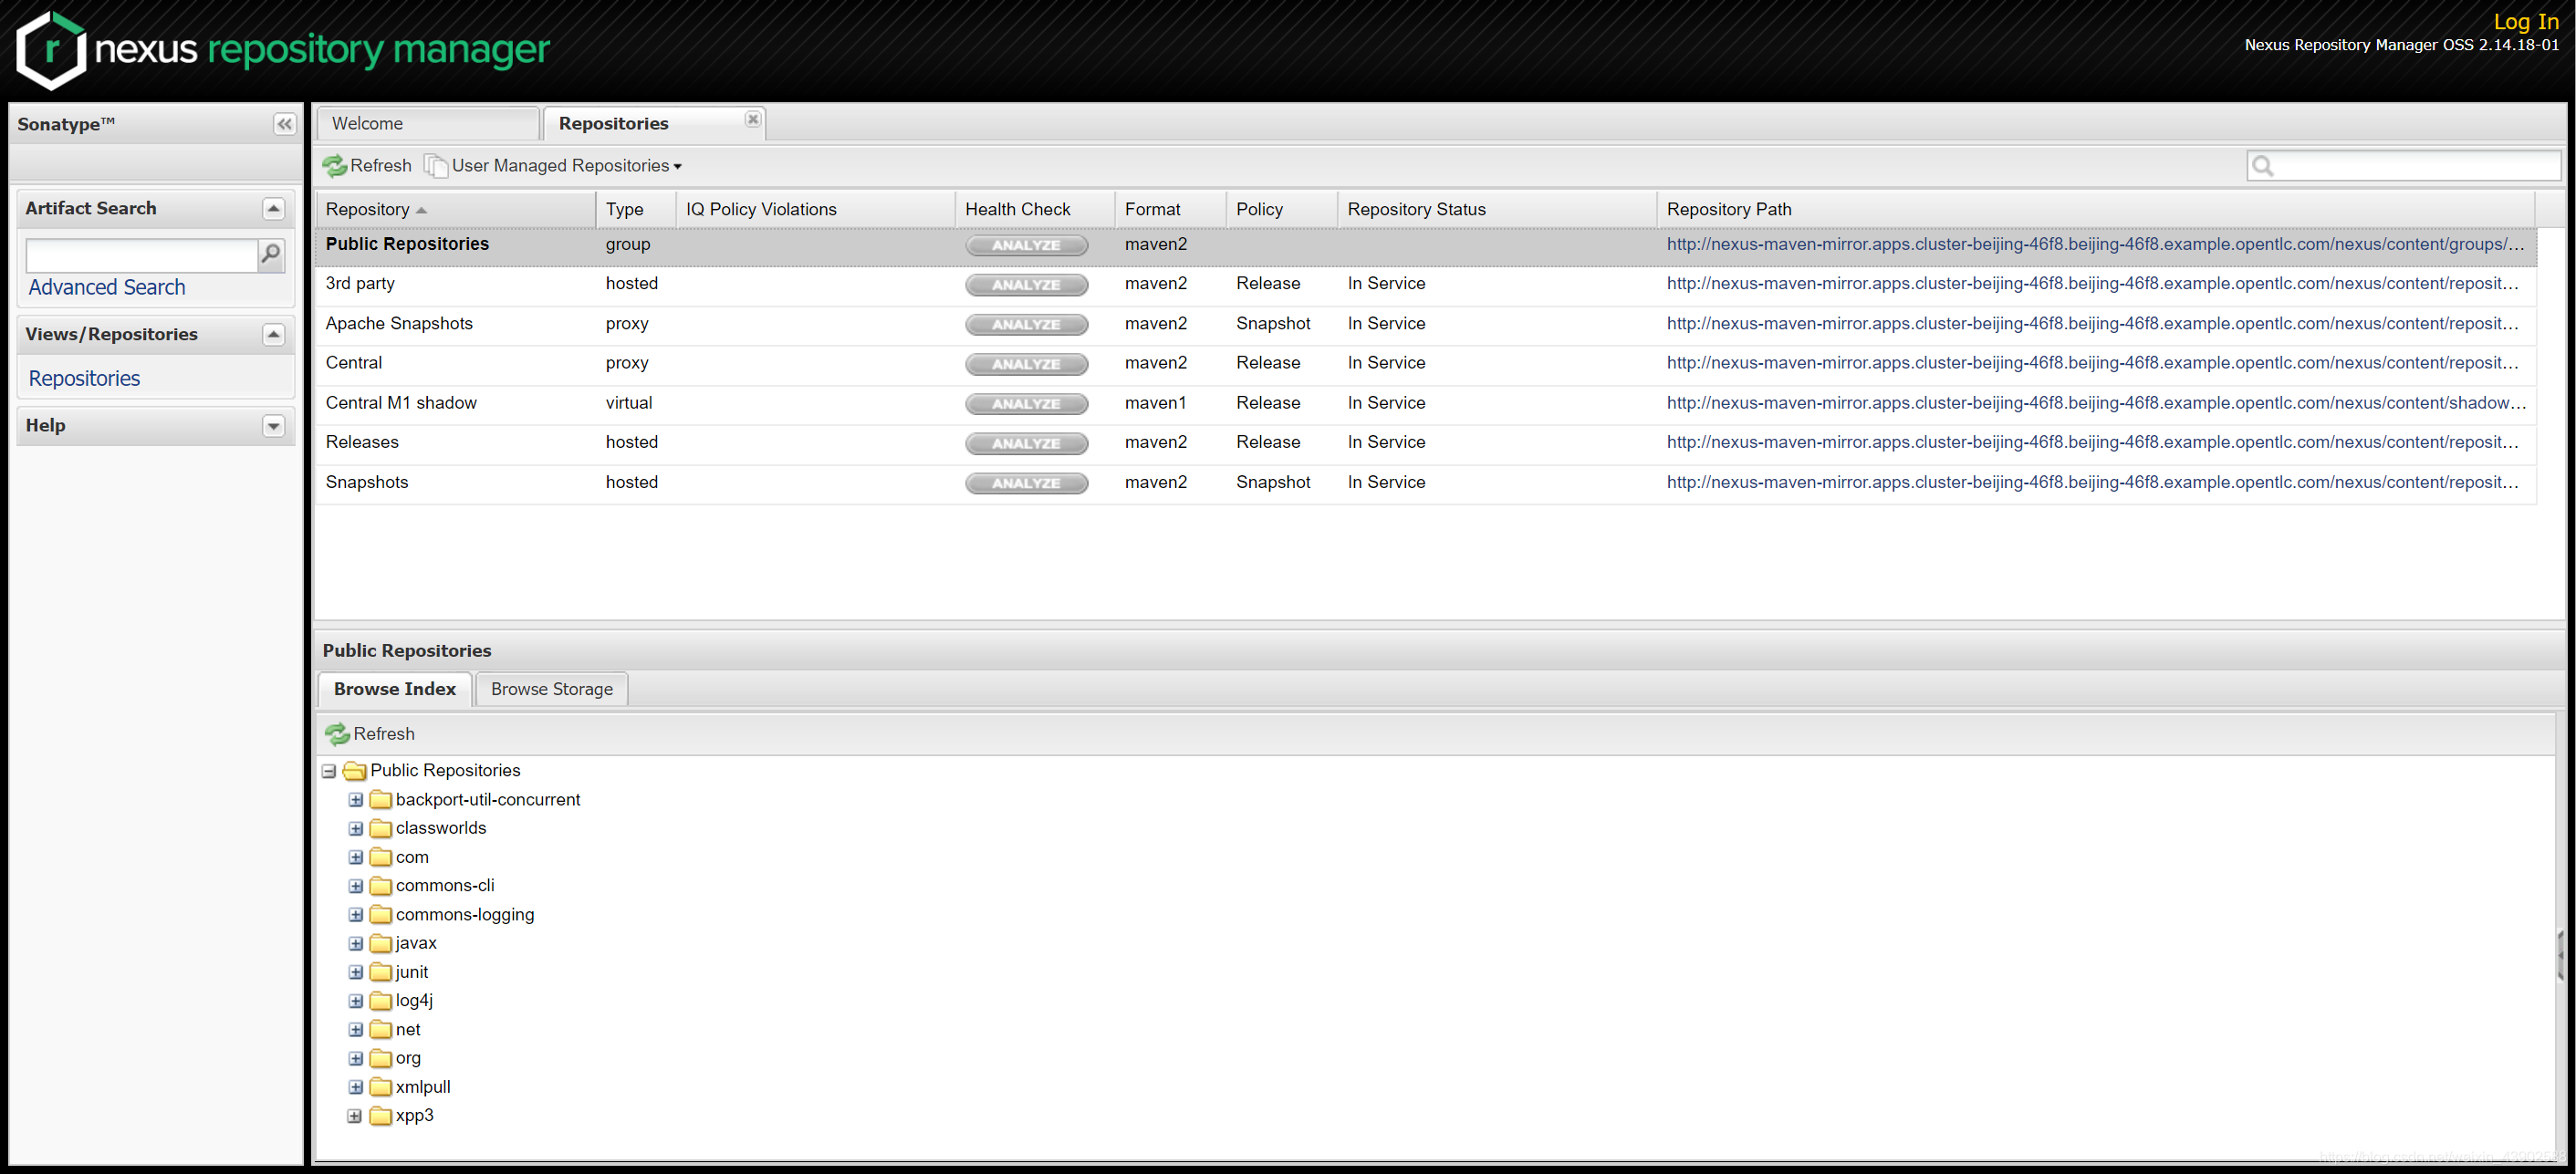
Task: Click the Artifact Search magnifier icon
Action: (270, 255)
